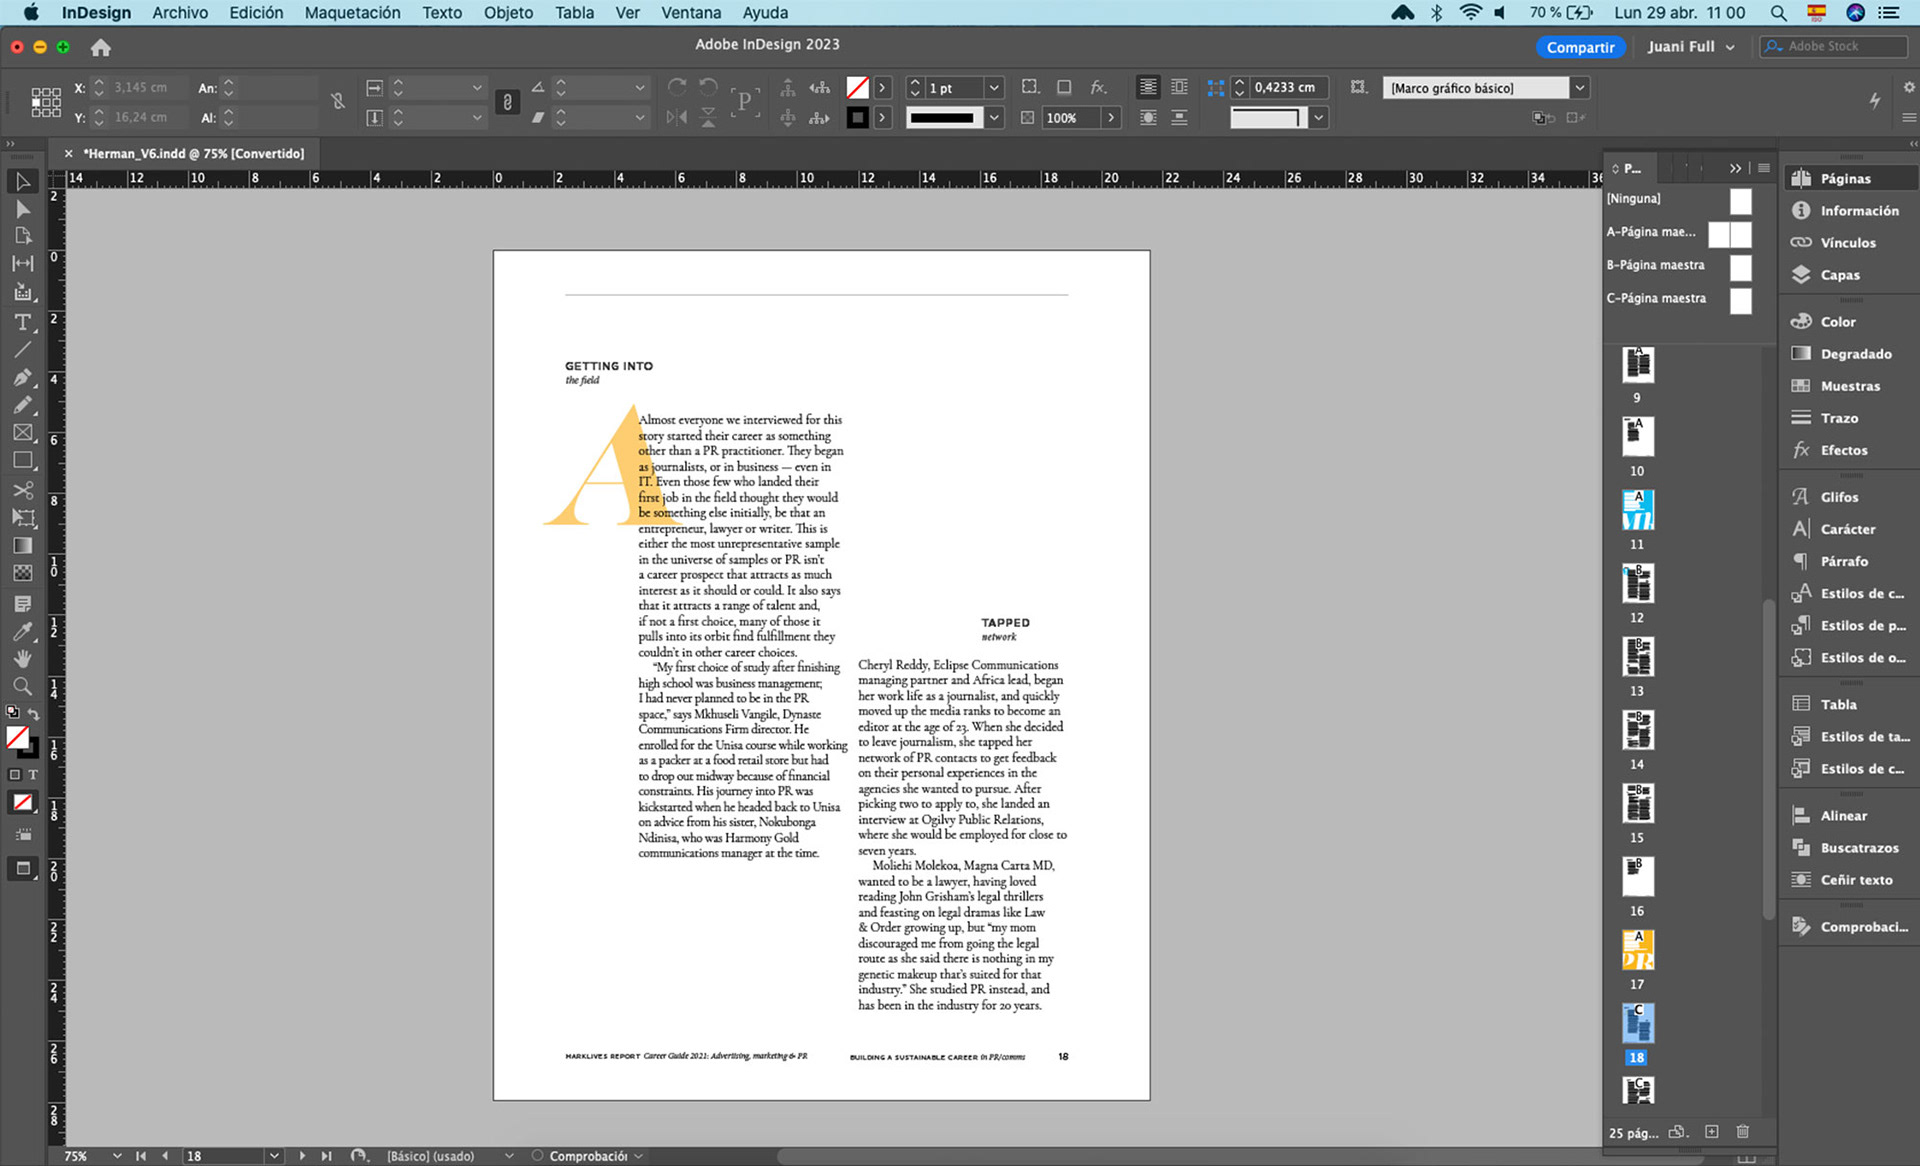The width and height of the screenshot is (1920, 1166).
Task: Select the Zoom tool
Action: (x=22, y=686)
